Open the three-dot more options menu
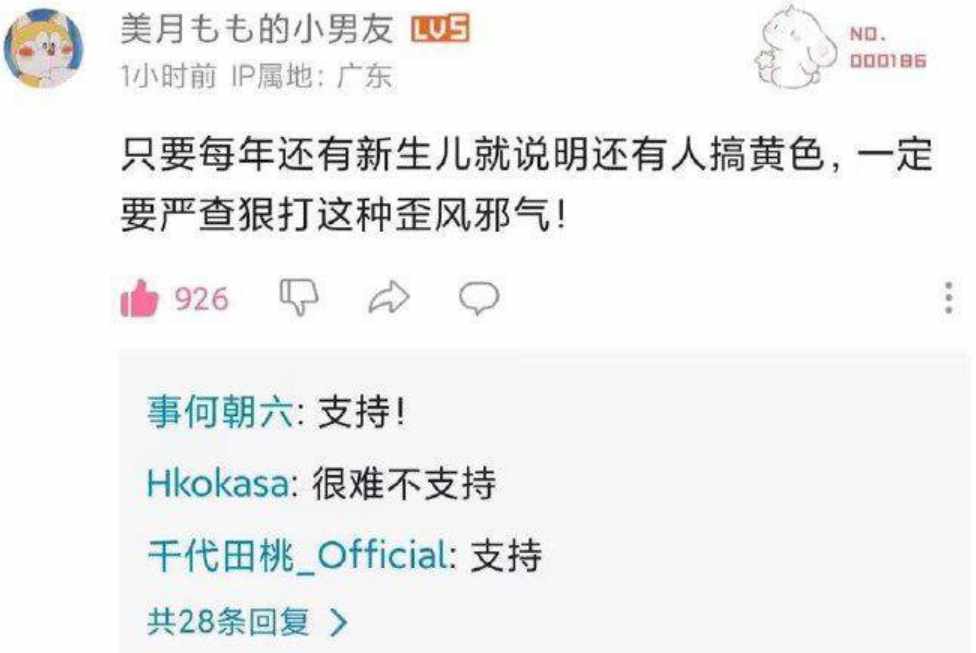 click(x=949, y=298)
